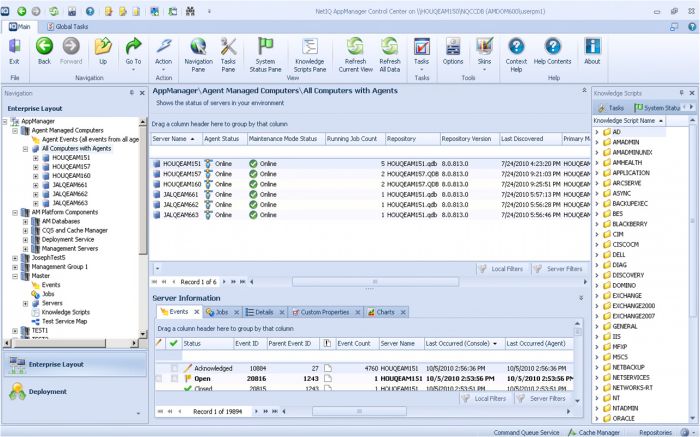Open Local Filters for the server list
Image resolution: width=700 pixels, height=437 pixels.
pos(501,269)
